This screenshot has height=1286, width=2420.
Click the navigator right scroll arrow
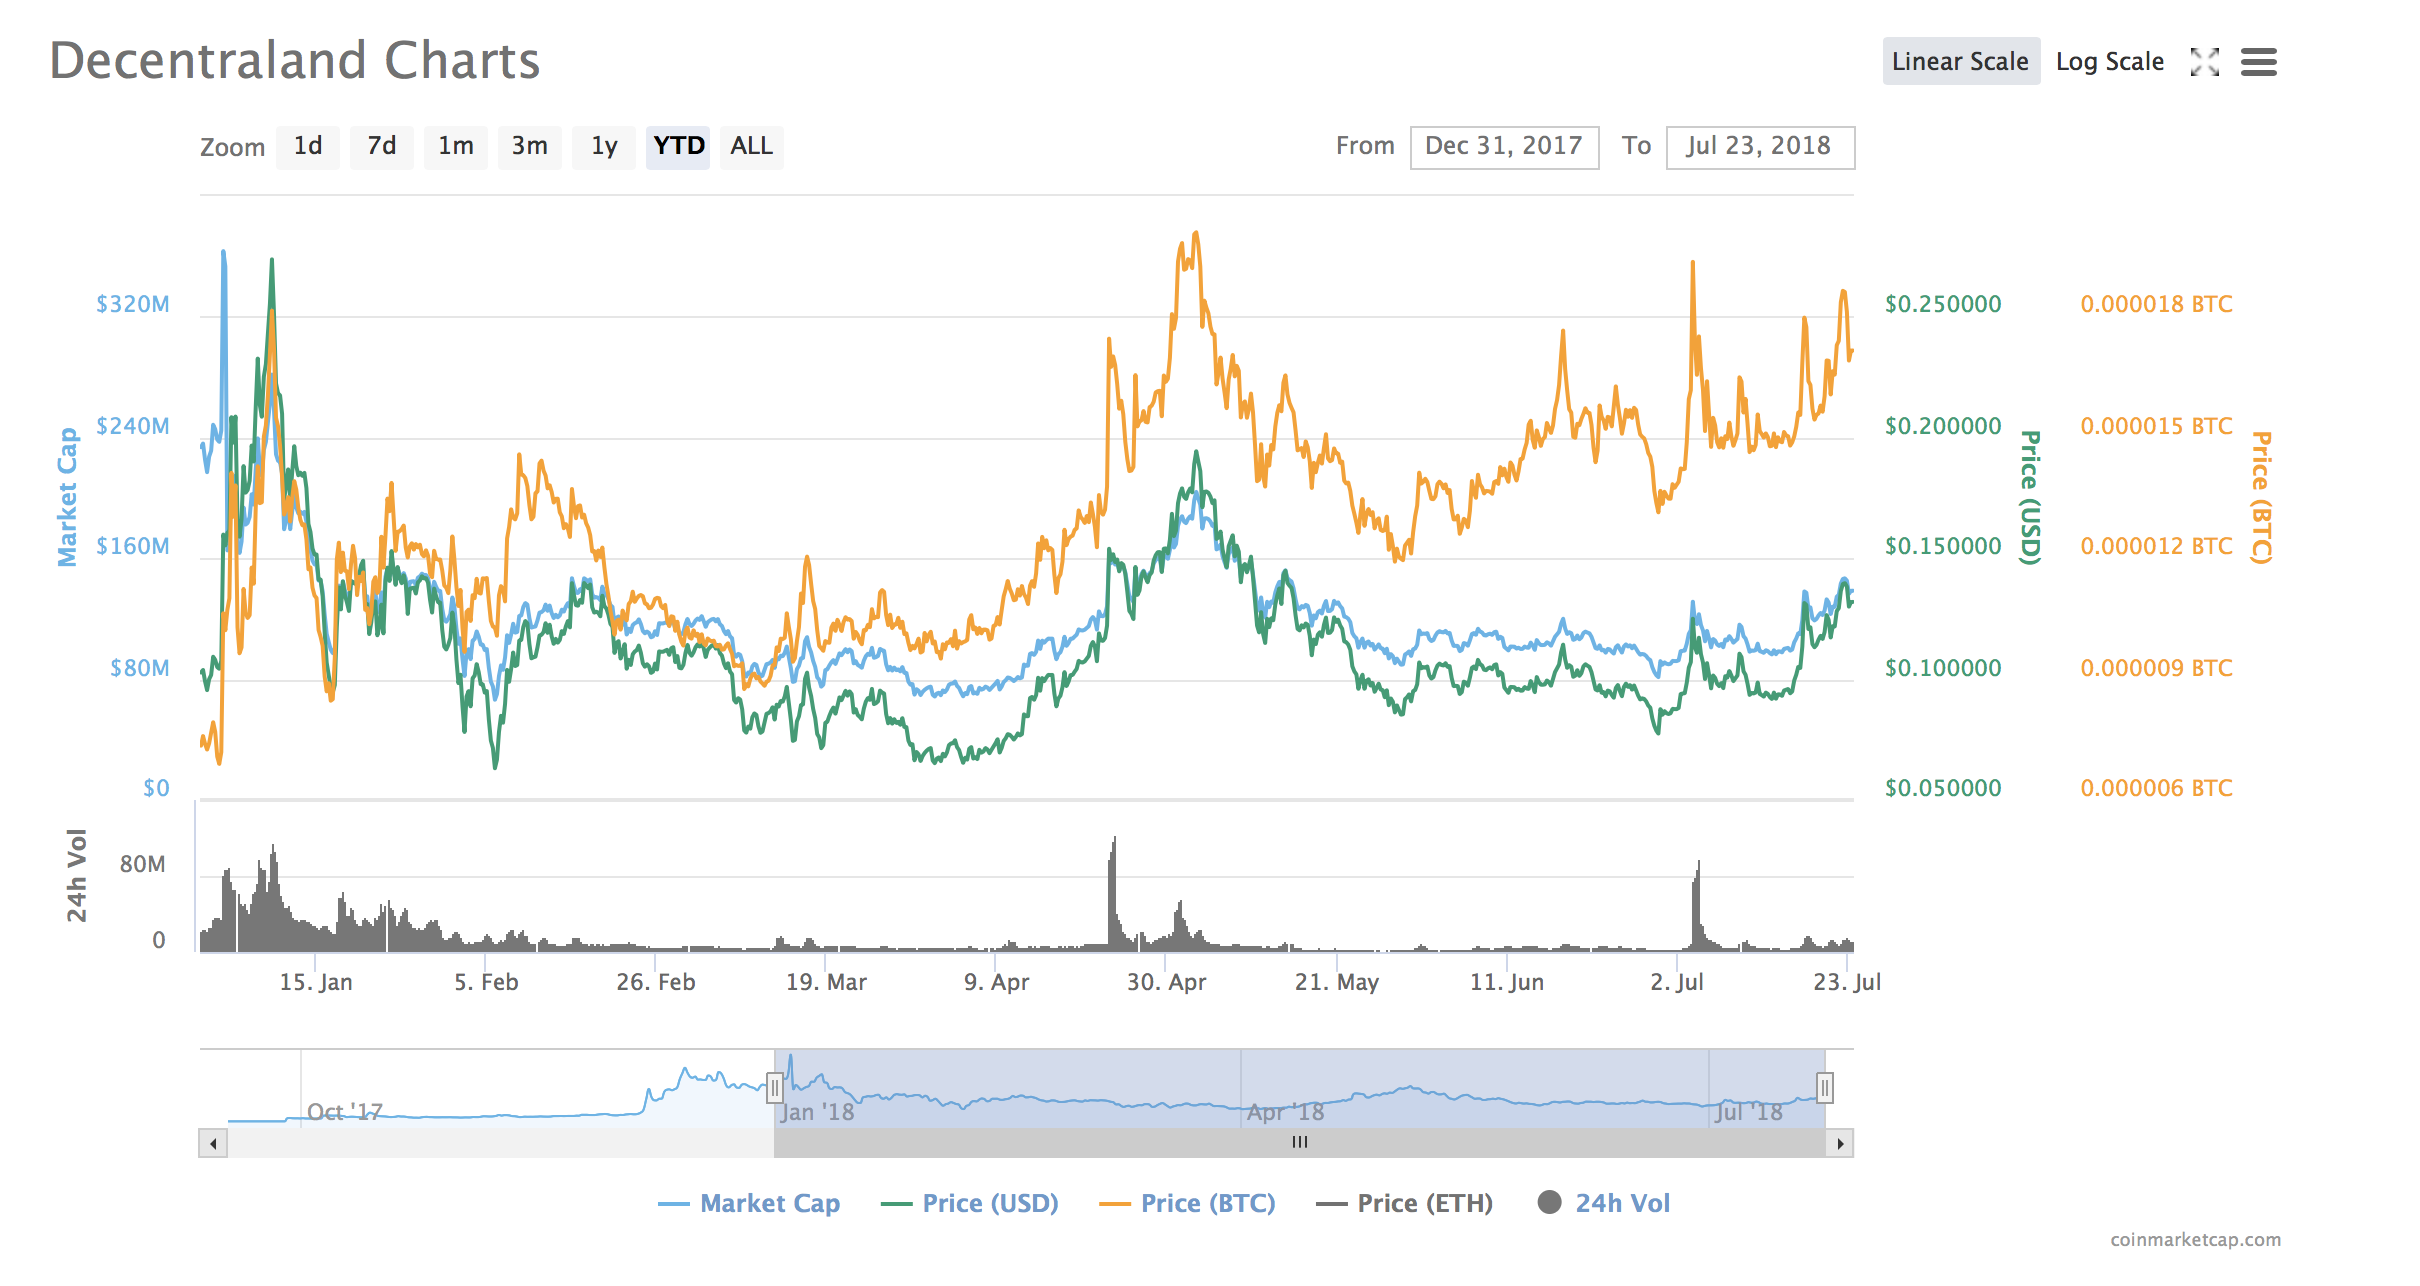pyautogui.click(x=1840, y=1143)
